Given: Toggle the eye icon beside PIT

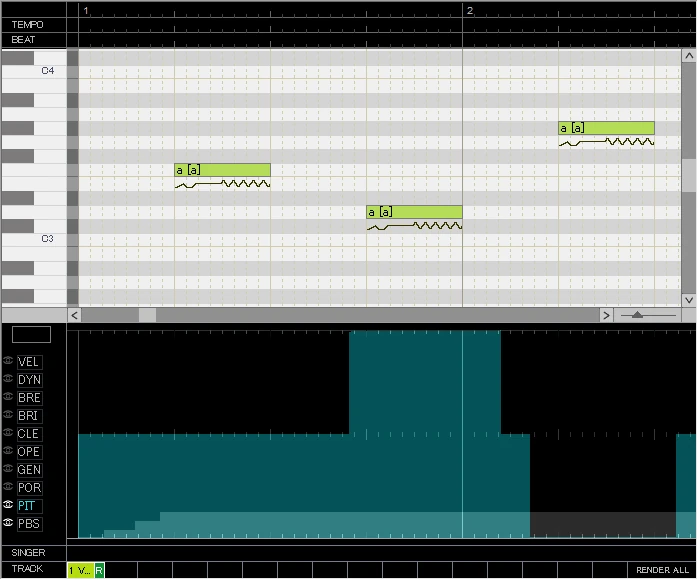Looking at the screenshot, I should pos(8,504).
